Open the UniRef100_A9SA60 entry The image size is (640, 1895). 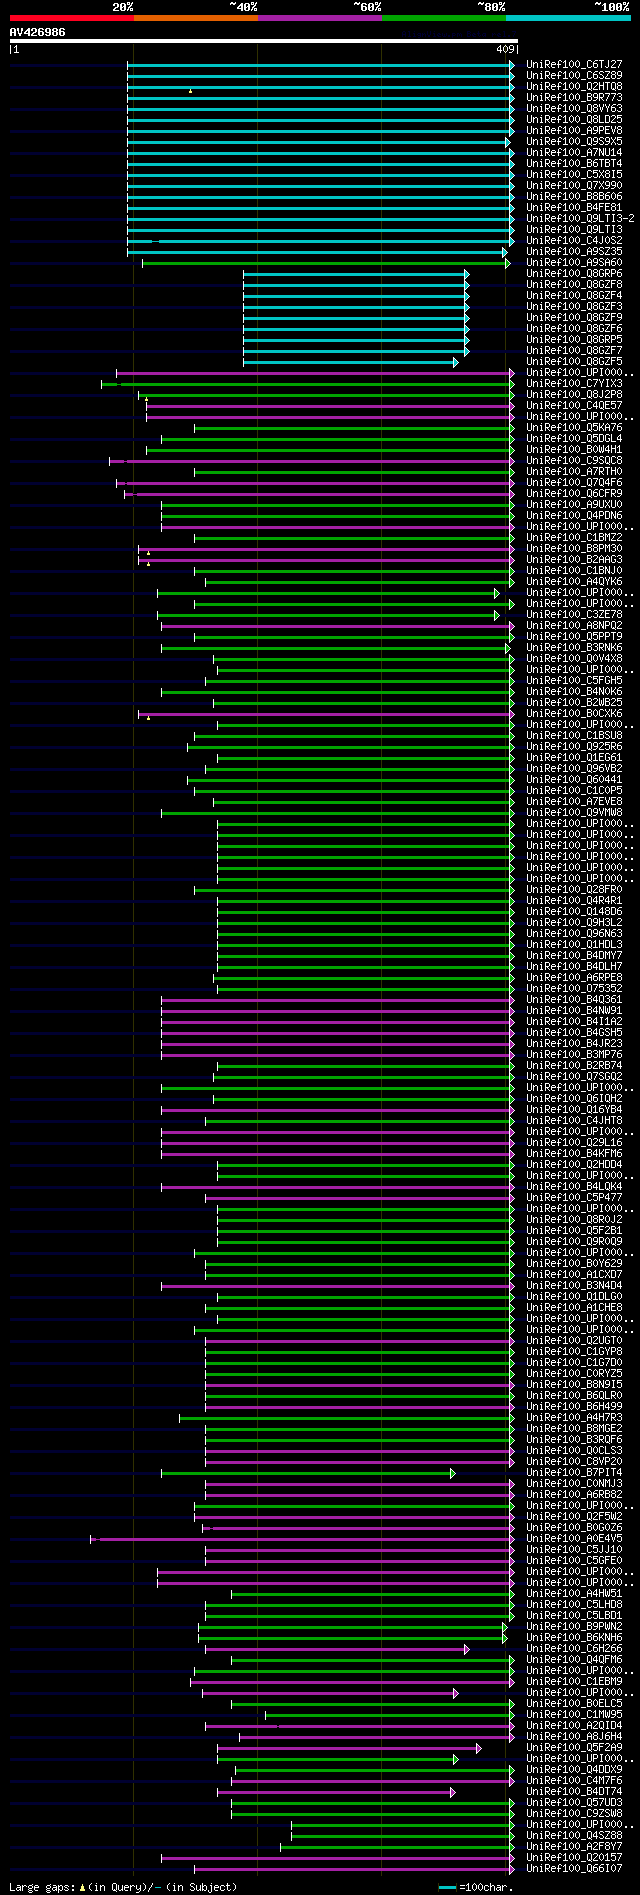pos(574,262)
